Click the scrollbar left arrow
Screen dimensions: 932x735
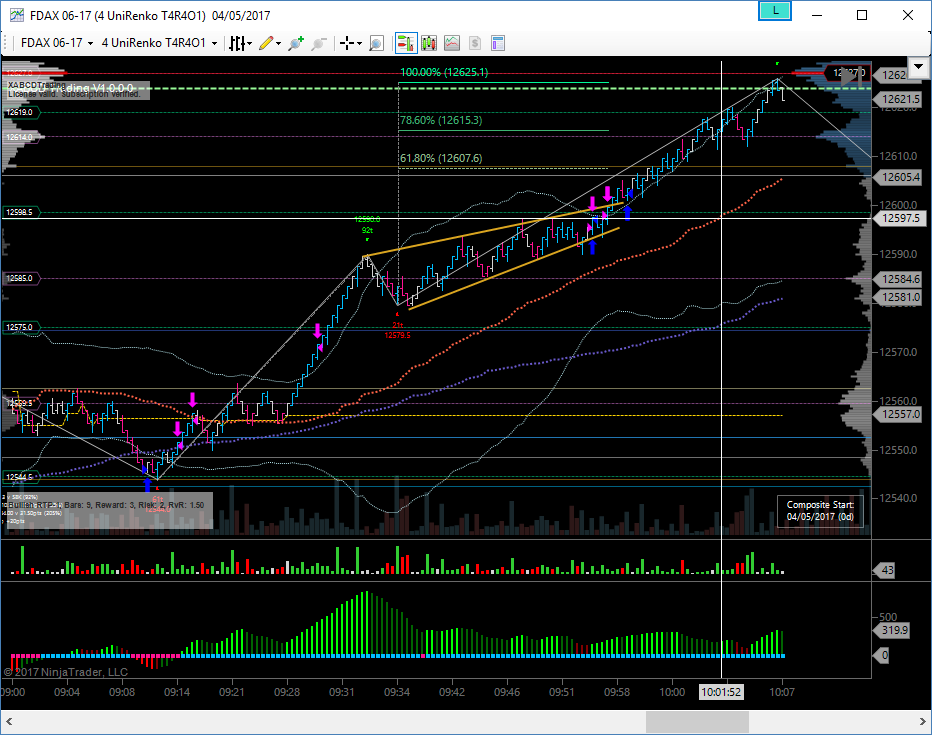(8, 723)
